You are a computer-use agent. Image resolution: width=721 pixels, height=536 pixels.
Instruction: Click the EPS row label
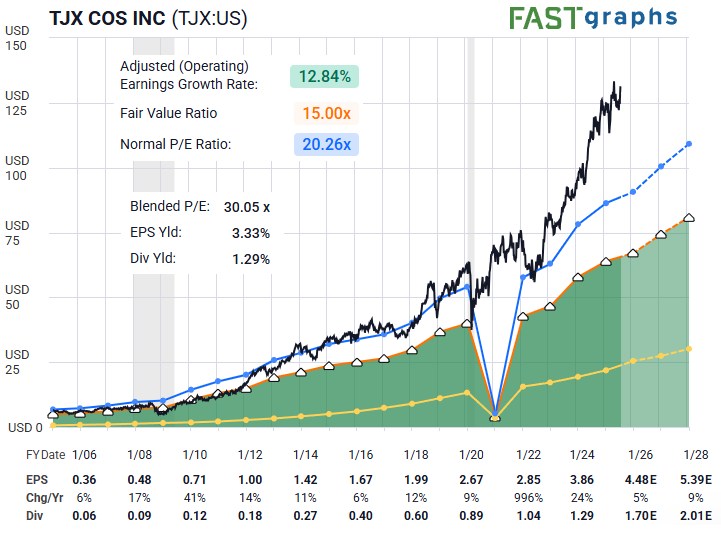37,480
